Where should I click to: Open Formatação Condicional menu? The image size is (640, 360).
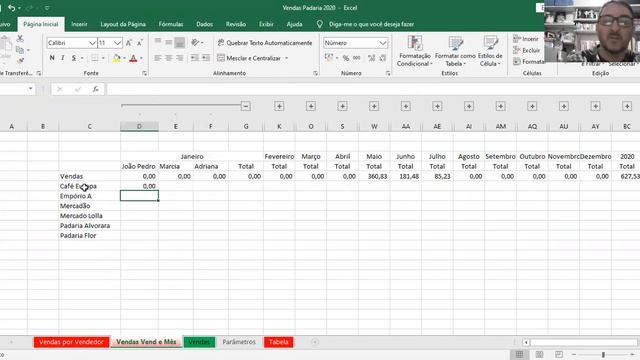414,51
